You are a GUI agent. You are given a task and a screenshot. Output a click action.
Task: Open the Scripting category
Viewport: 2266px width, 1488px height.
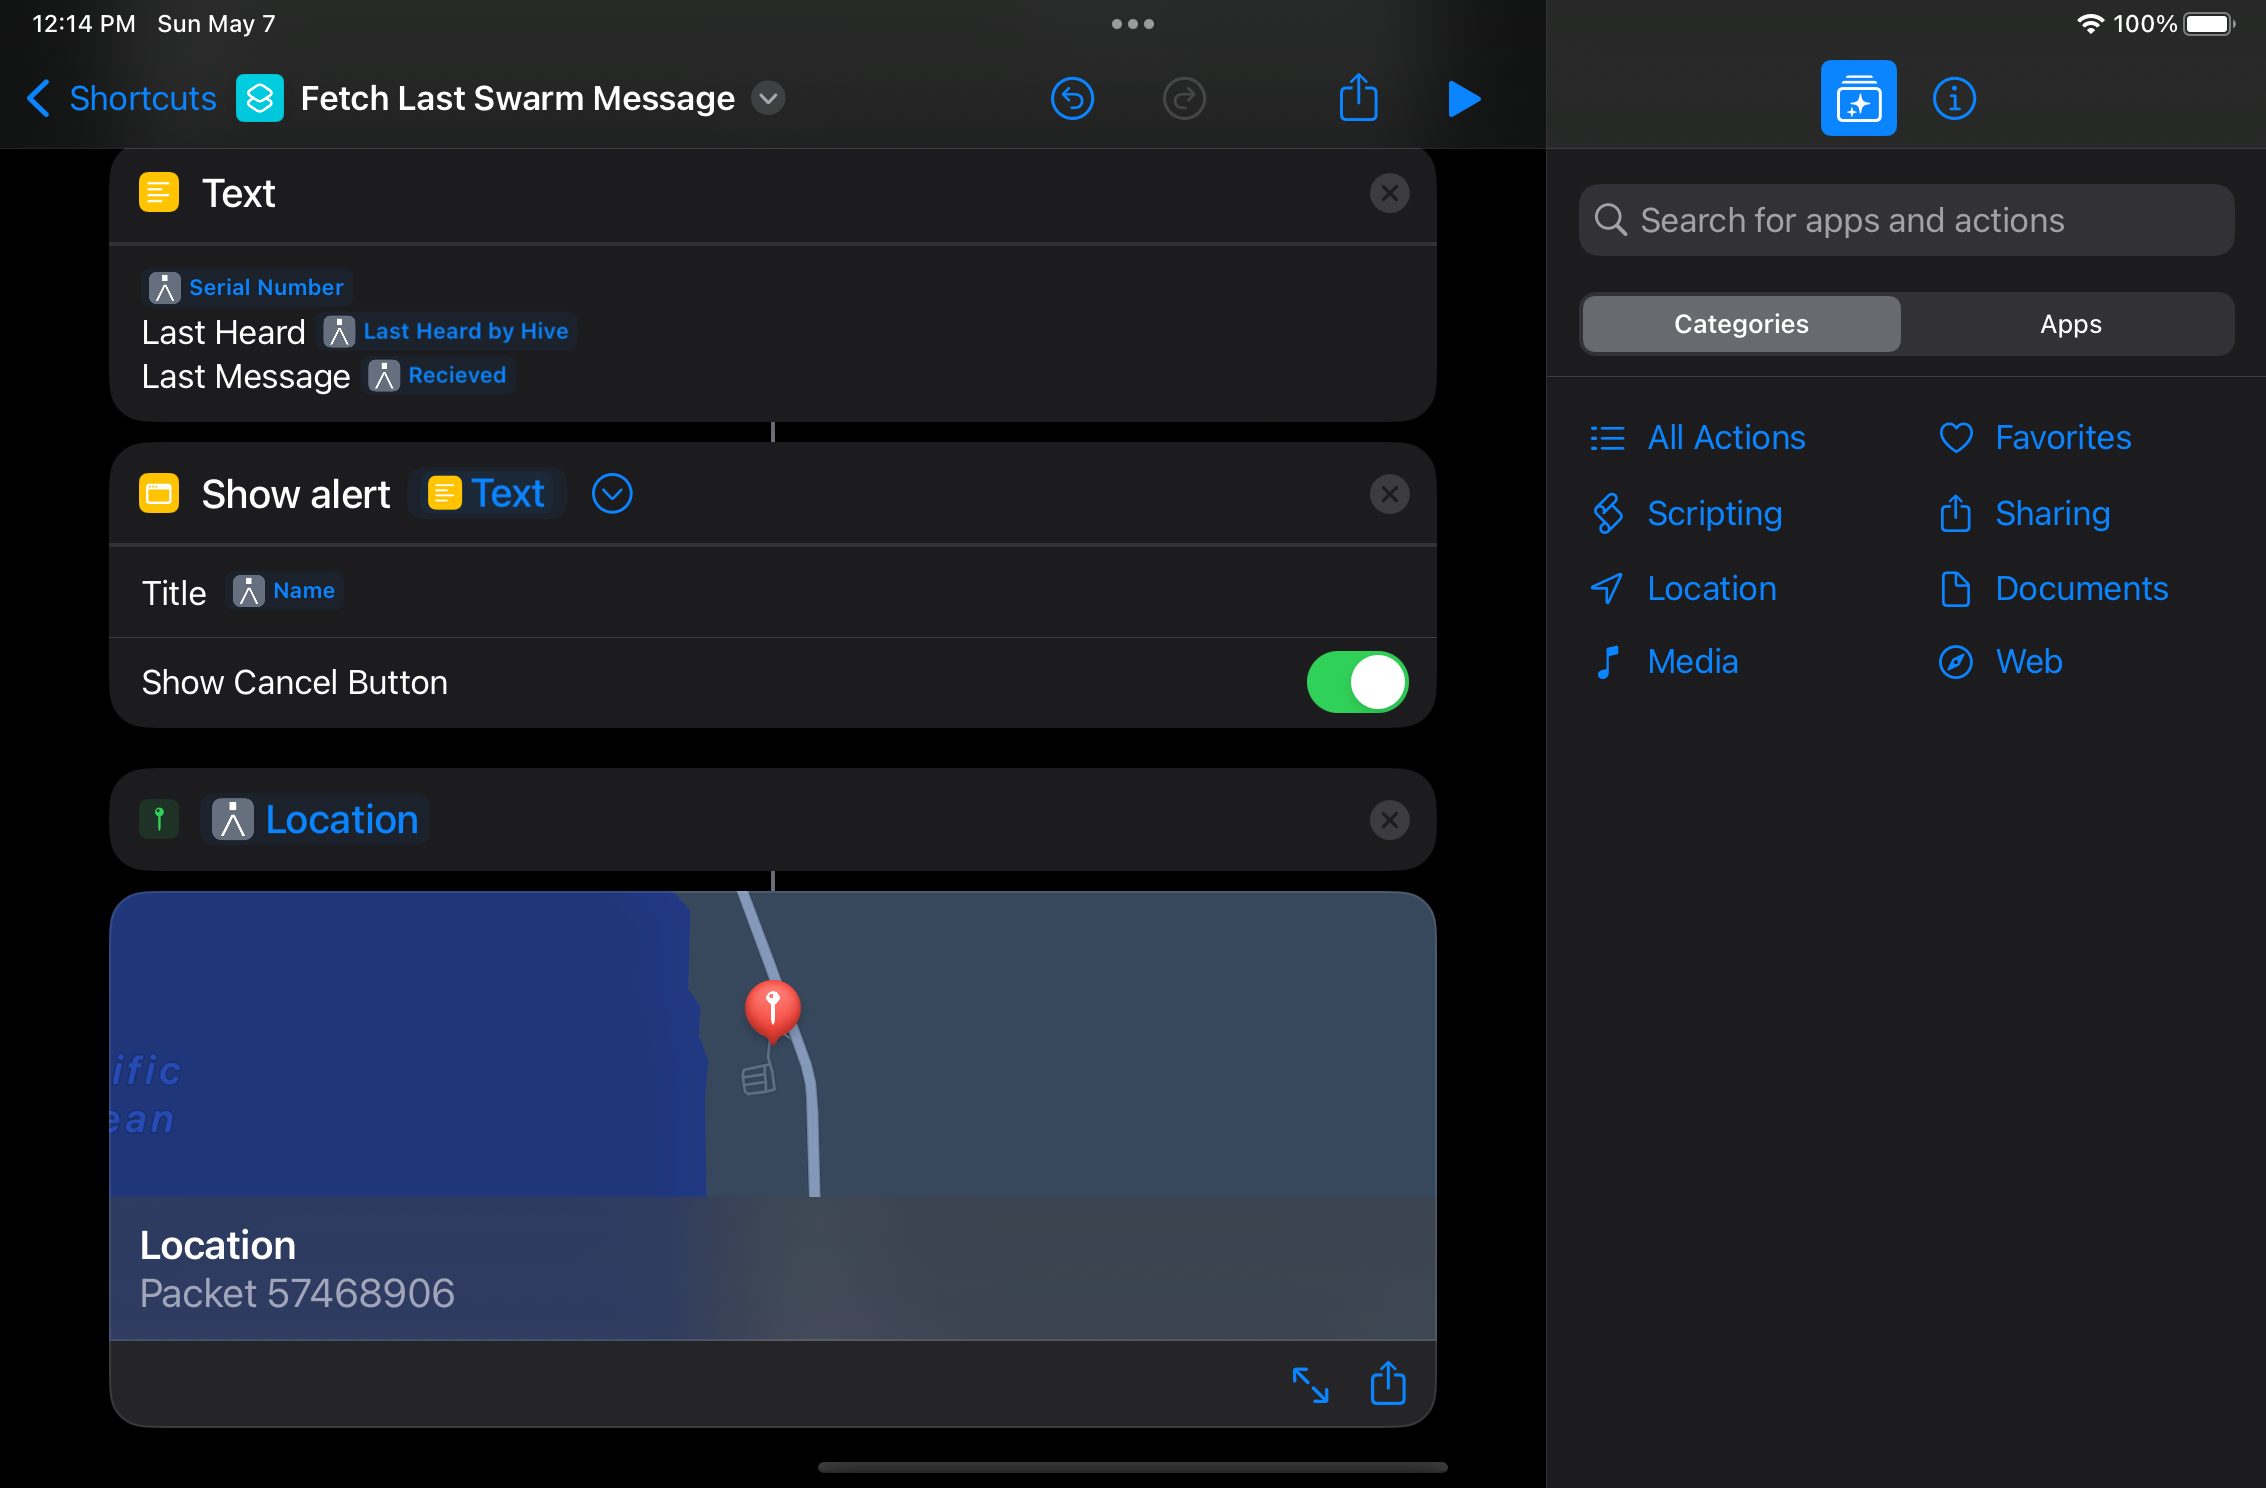pos(1713,513)
